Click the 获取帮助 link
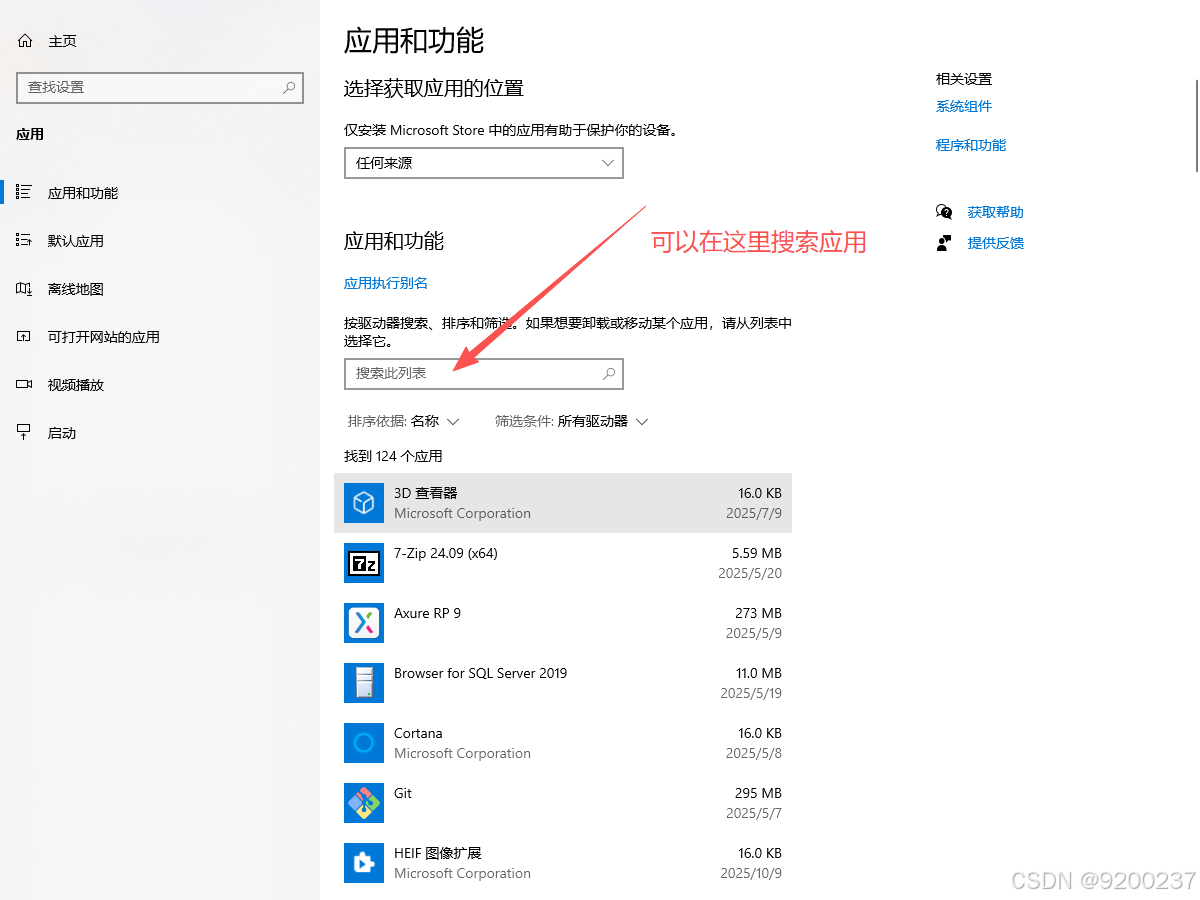Viewport: 1200px width, 900px height. click(996, 212)
